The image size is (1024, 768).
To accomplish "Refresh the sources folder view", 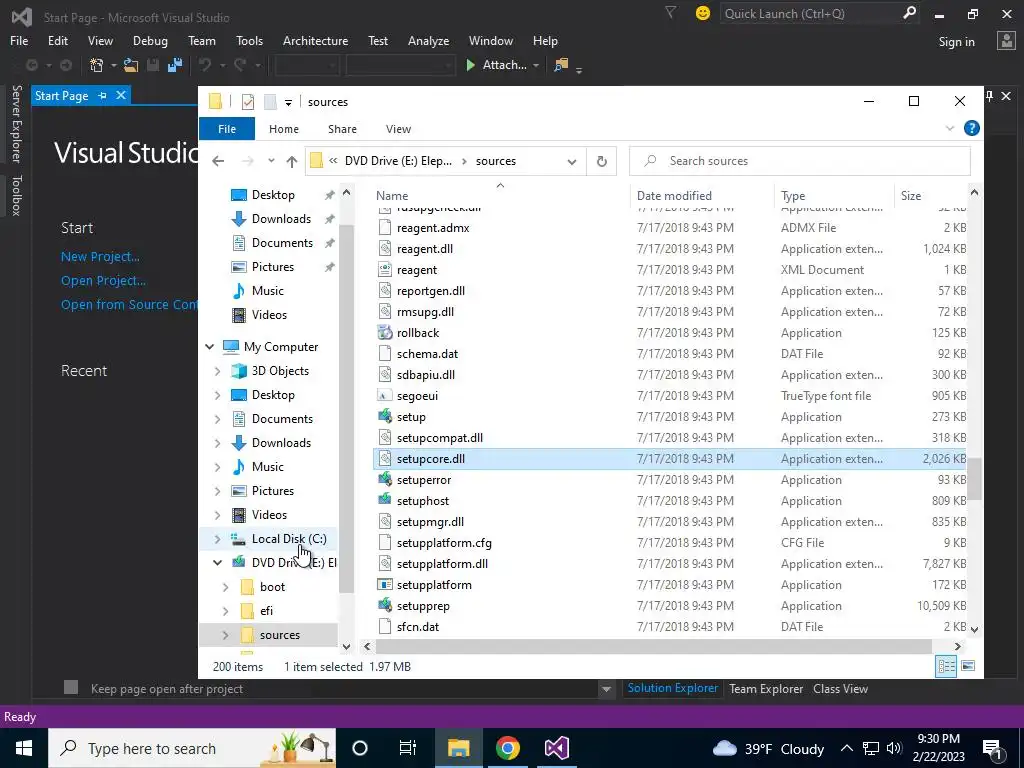I will [601, 161].
